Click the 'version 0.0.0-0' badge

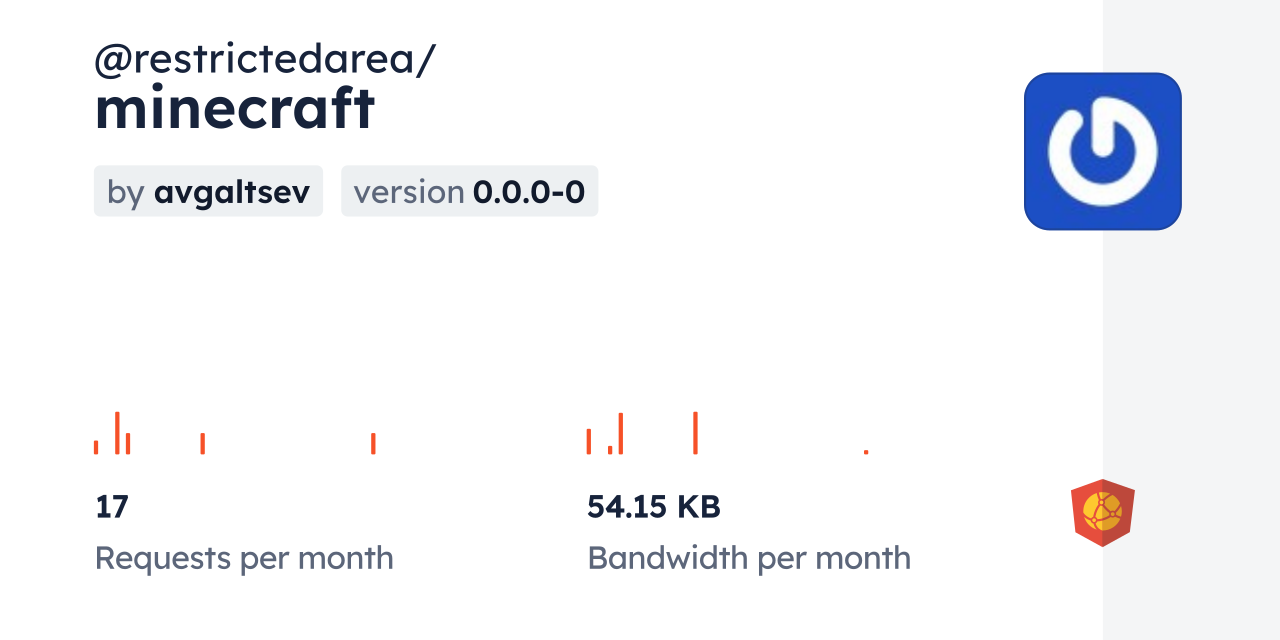point(469,191)
